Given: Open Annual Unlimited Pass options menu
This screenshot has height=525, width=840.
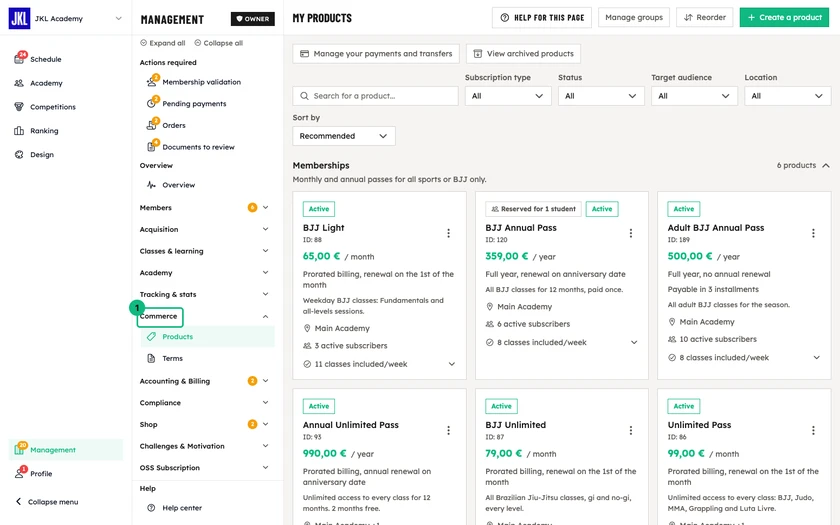Looking at the screenshot, I should [448, 430].
